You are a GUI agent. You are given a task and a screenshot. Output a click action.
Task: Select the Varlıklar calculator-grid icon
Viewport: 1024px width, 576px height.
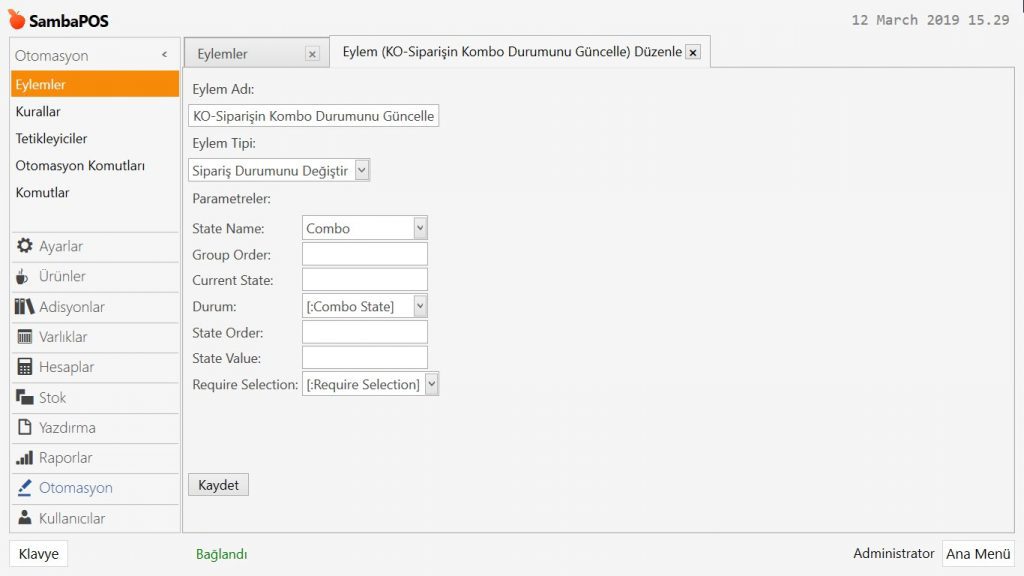[x=25, y=337]
